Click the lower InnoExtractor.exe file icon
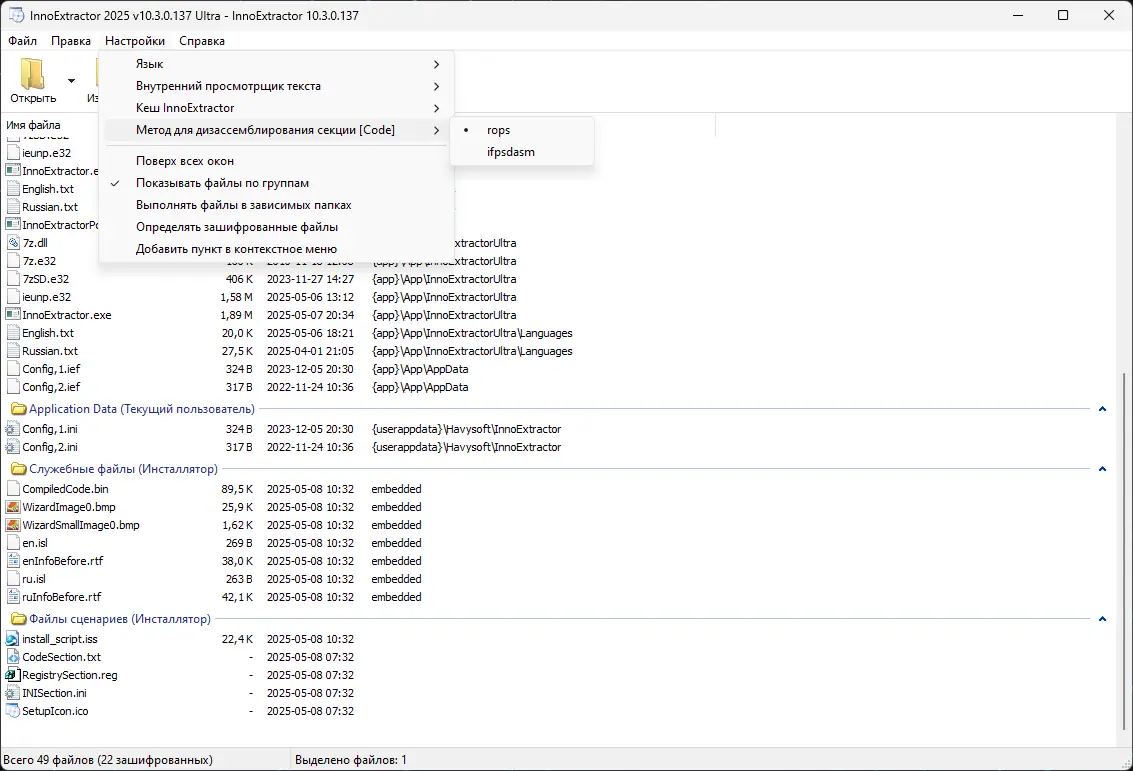Screen dimensions: 1133x771 point(12,315)
